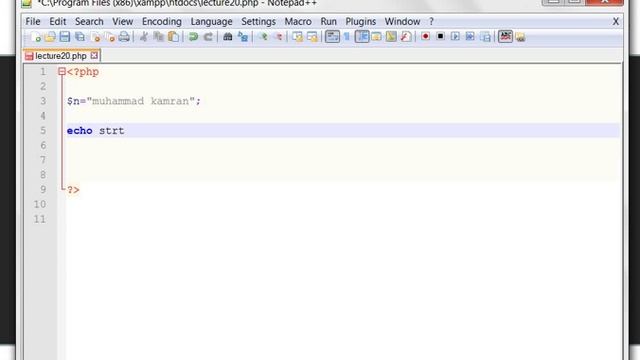Stop macro recording with black square

tap(440, 37)
